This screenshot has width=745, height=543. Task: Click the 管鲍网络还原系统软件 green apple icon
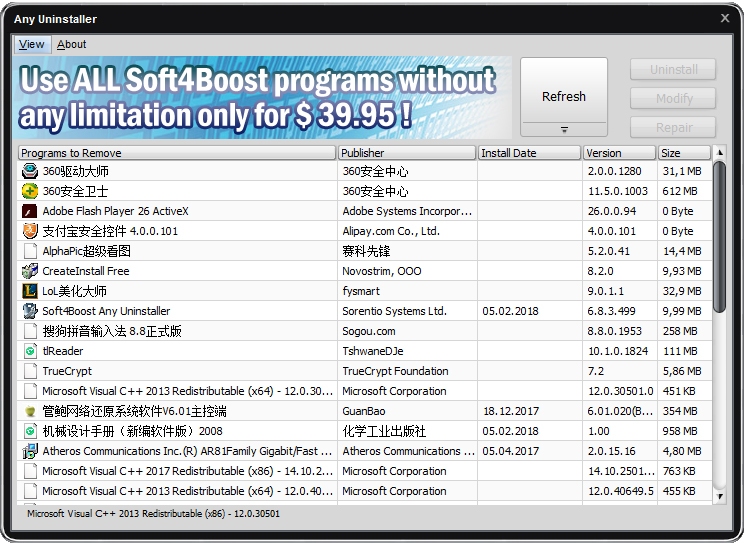tap(30, 411)
